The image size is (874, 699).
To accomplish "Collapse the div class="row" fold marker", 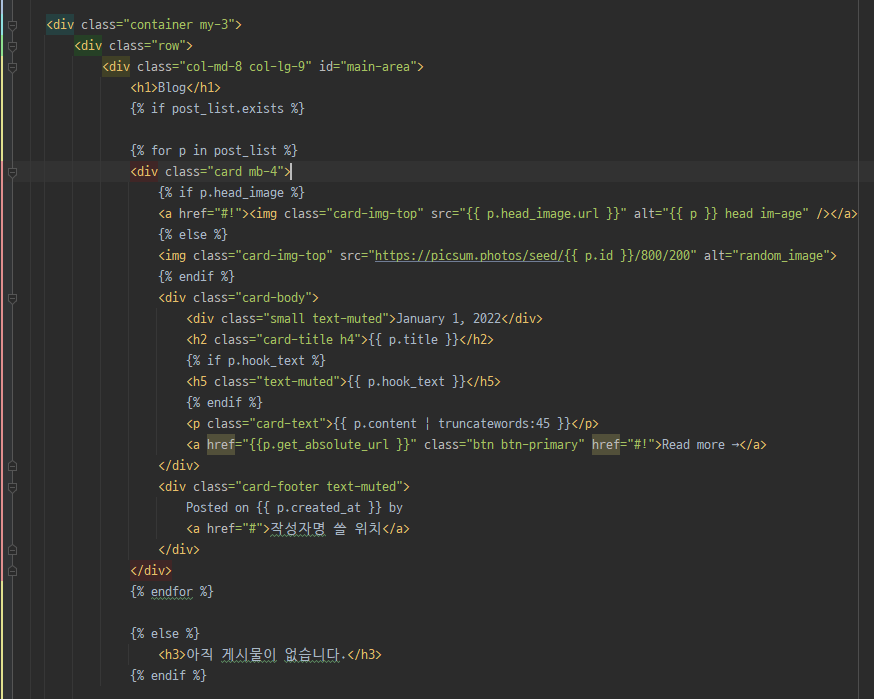I will [x=12, y=46].
